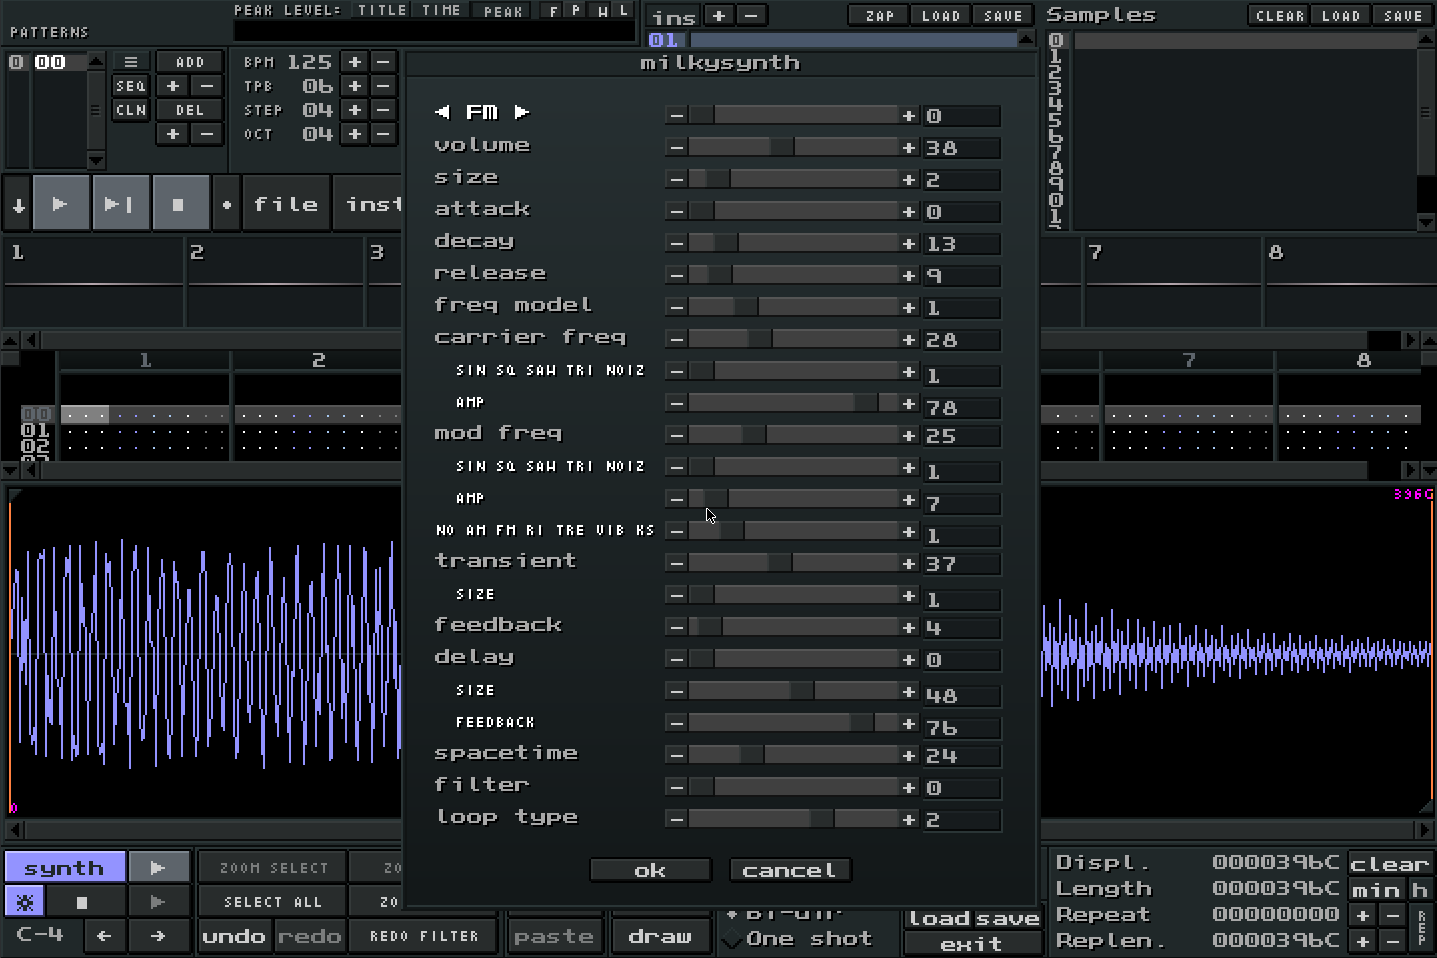
Task: Select the TITLE tab at top
Action: [382, 10]
